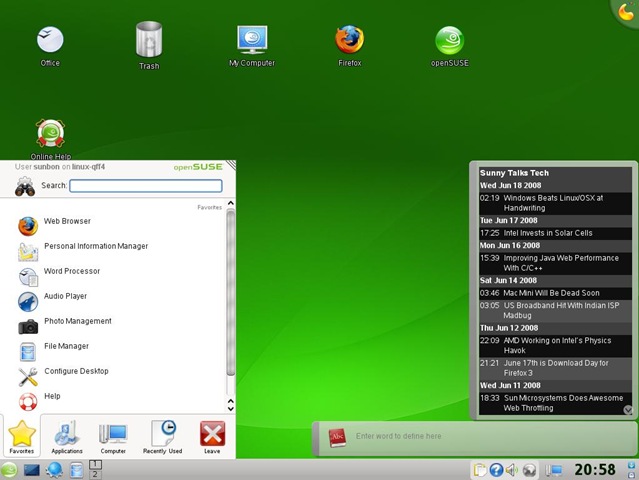Launch Configure Desktop from Favorites
Viewport: 639px width, 480px height.
pos(76,371)
